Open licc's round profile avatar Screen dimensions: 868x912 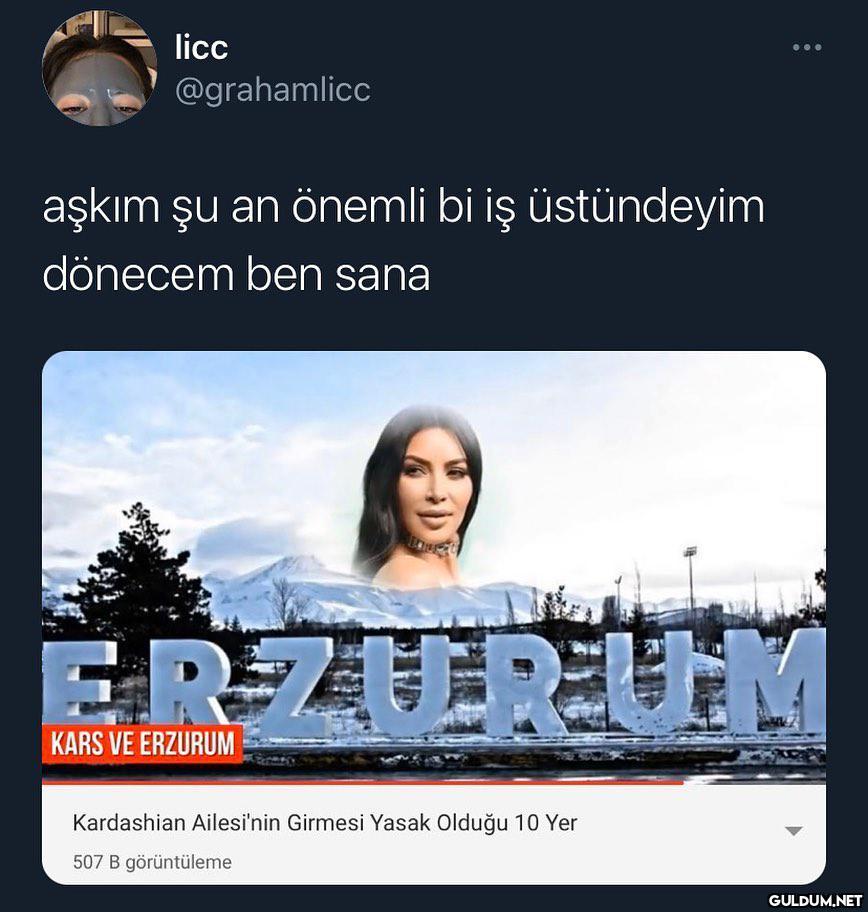point(99,68)
